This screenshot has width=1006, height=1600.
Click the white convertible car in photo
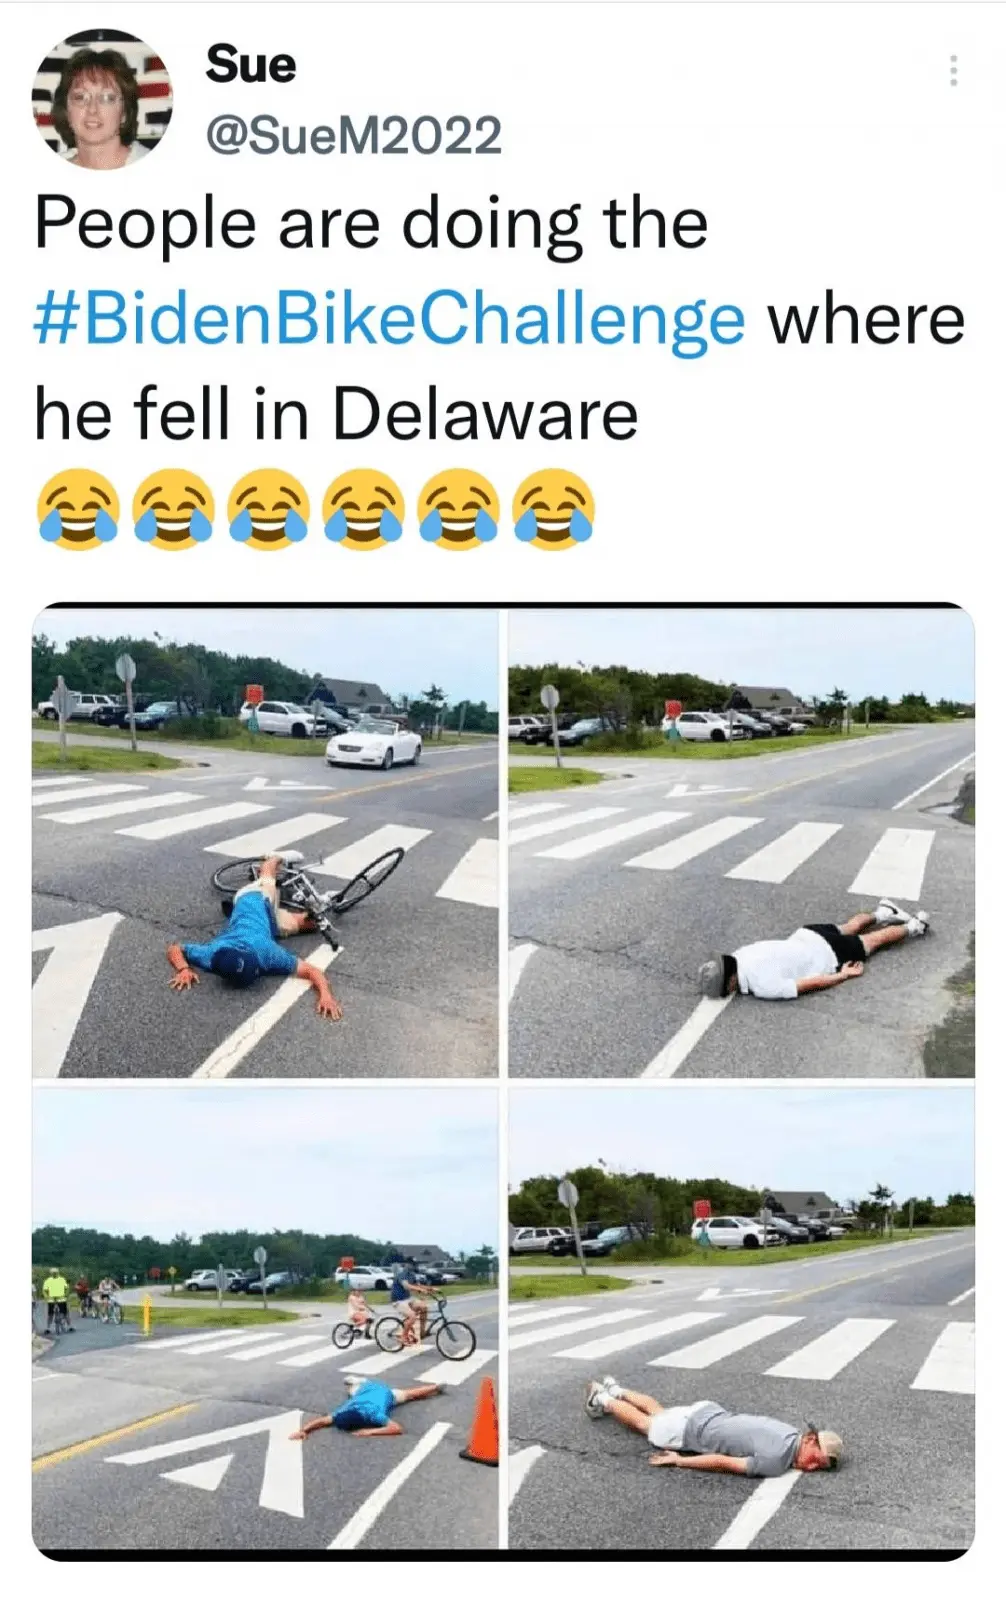[x=375, y=745]
